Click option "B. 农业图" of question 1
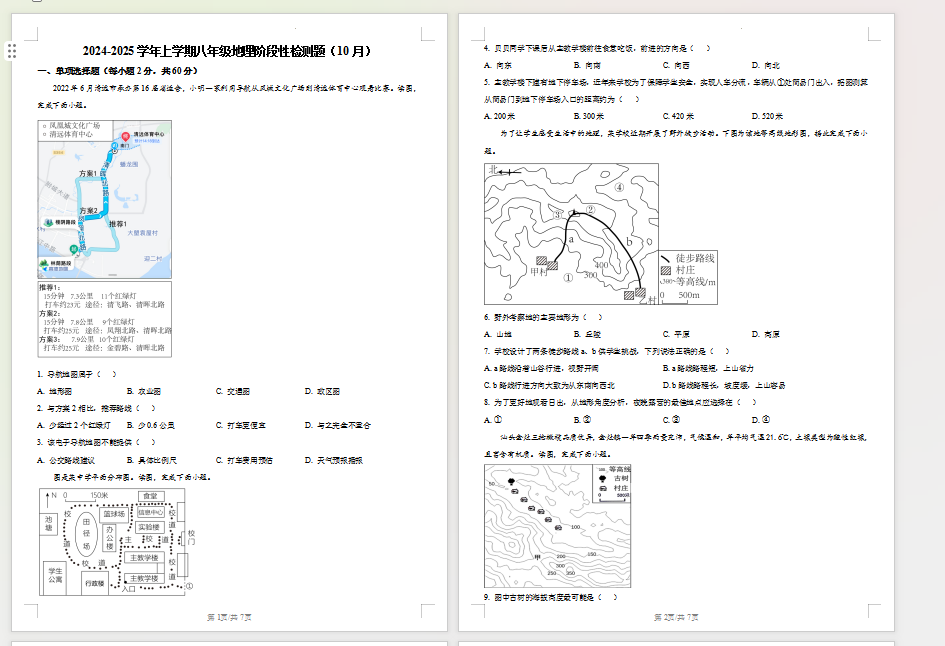The image size is (945, 646). pos(144,392)
